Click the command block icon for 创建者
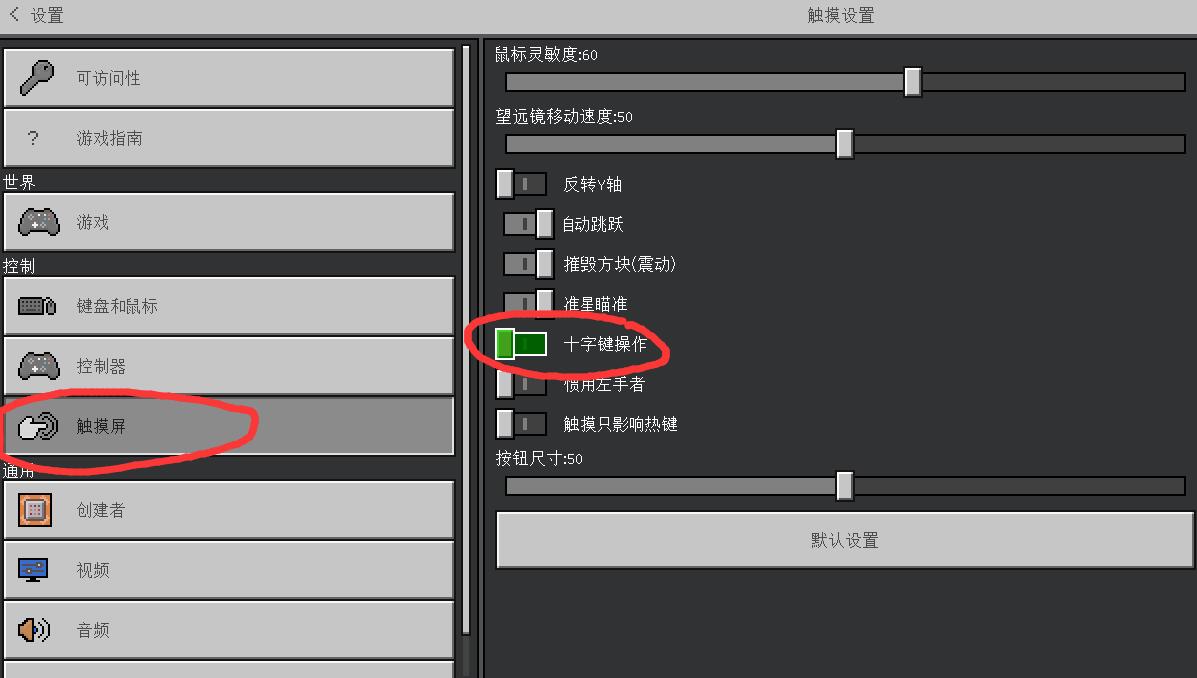 (35, 510)
